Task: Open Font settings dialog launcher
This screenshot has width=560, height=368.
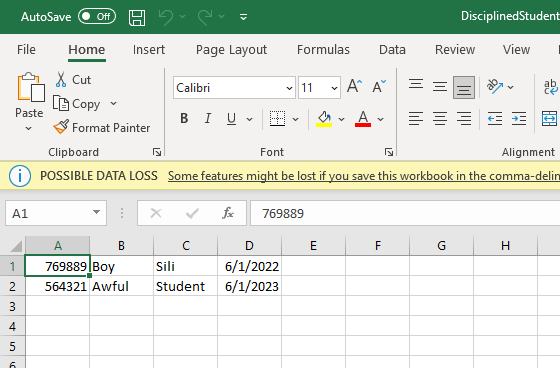Action: click(x=389, y=152)
